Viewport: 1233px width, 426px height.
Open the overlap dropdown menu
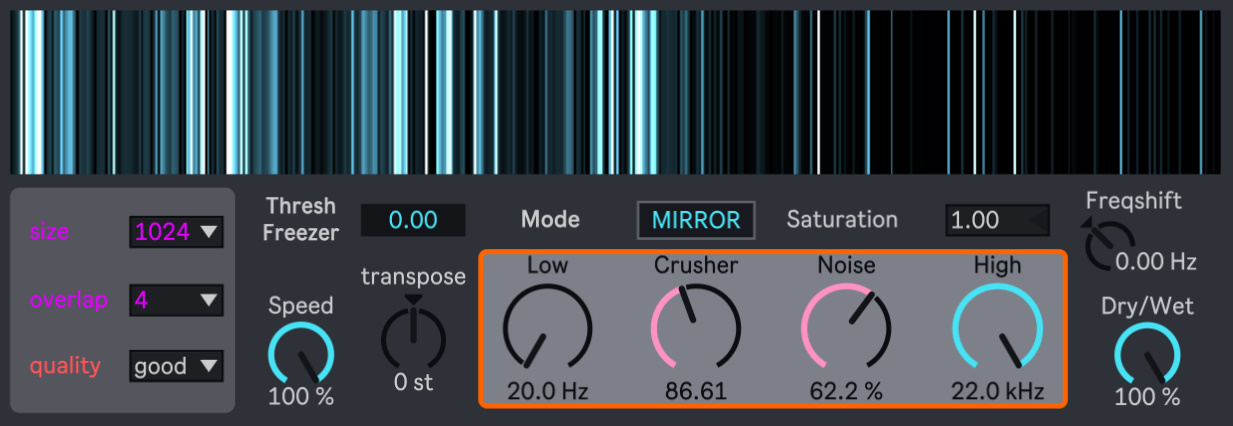pos(176,299)
